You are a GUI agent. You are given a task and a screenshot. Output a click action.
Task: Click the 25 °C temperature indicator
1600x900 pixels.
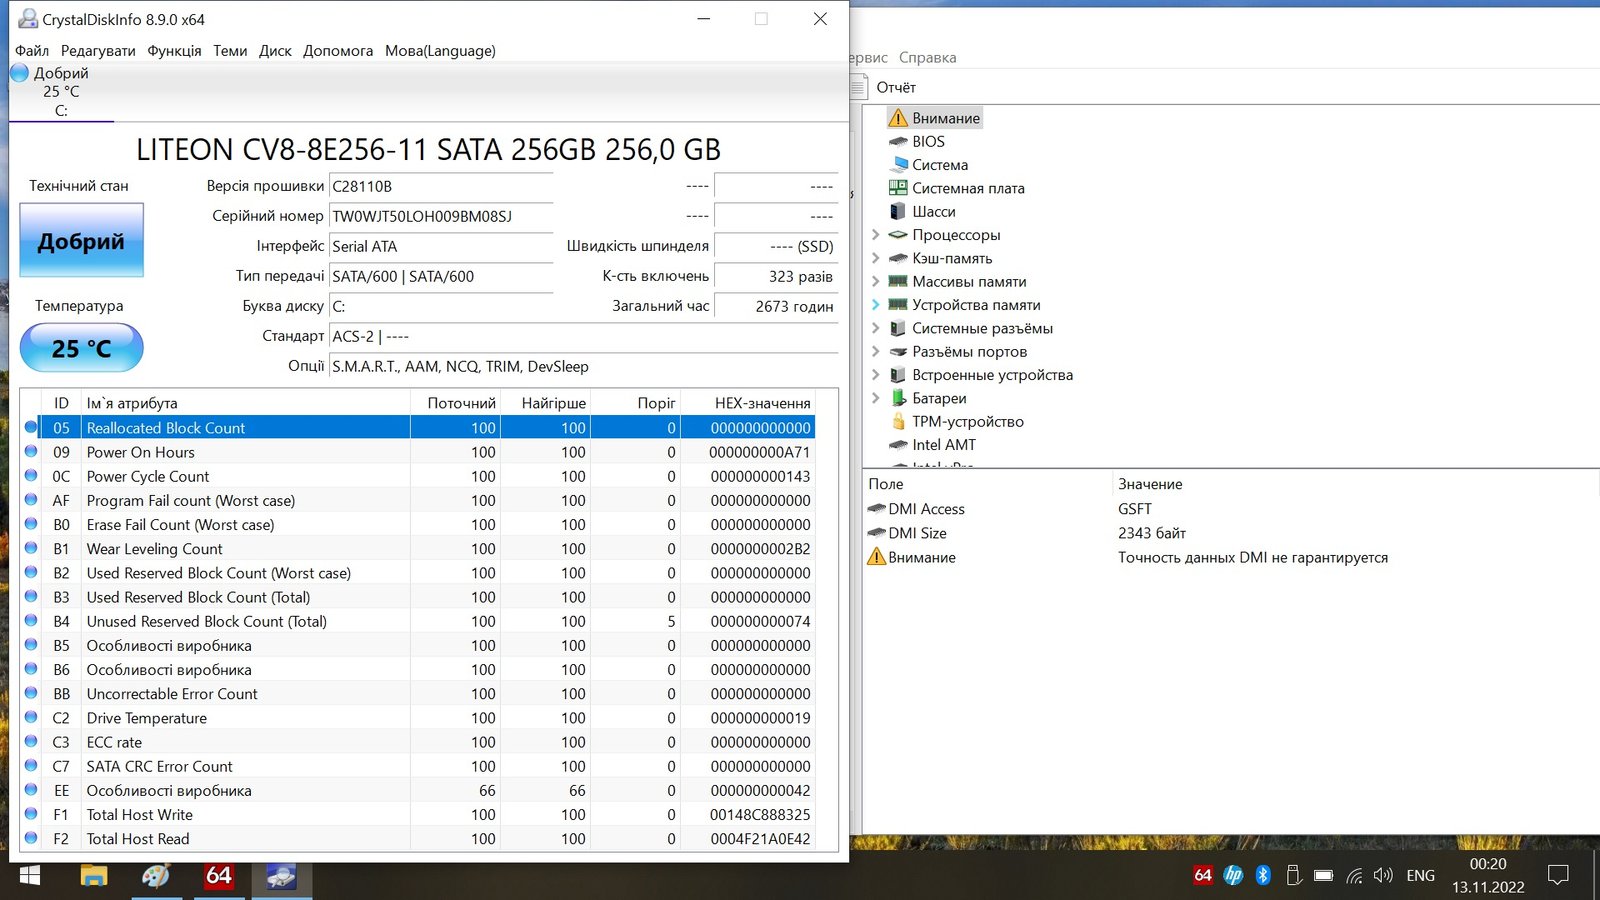81,348
